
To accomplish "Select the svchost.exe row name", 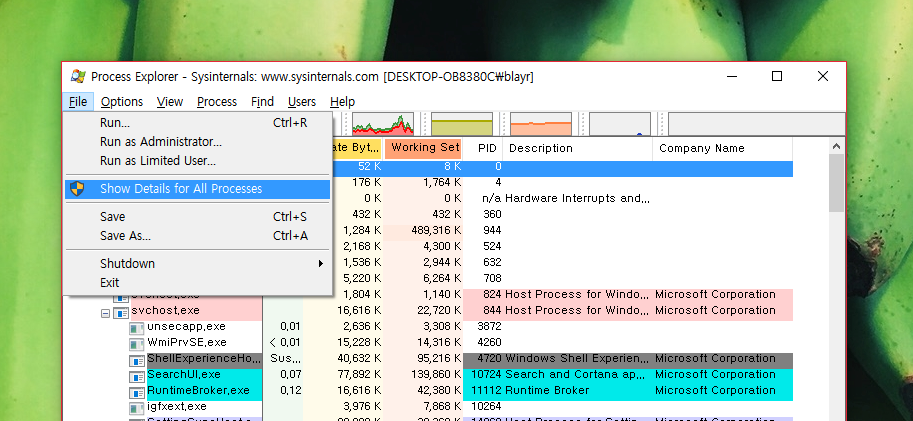I will tap(165, 310).
